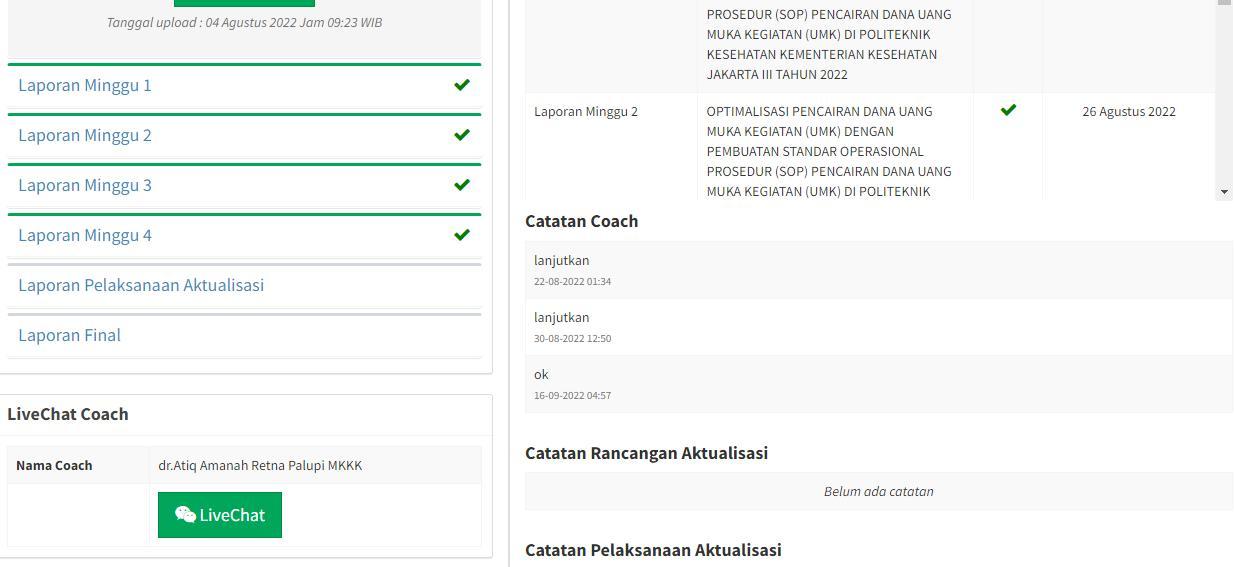This screenshot has width=1234, height=567.
Task: Click the 'ok' coach note dated 16-09-2022
Action: [541, 375]
